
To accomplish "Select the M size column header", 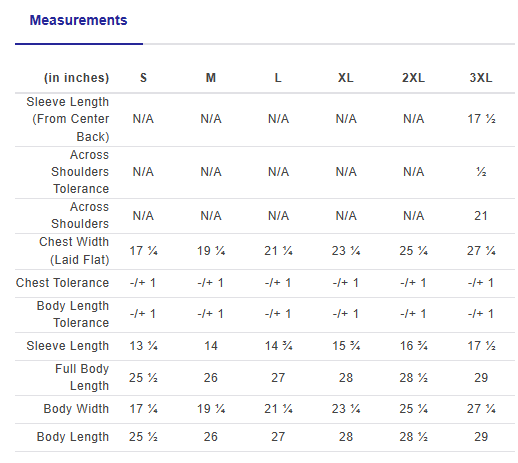I will coord(211,78).
